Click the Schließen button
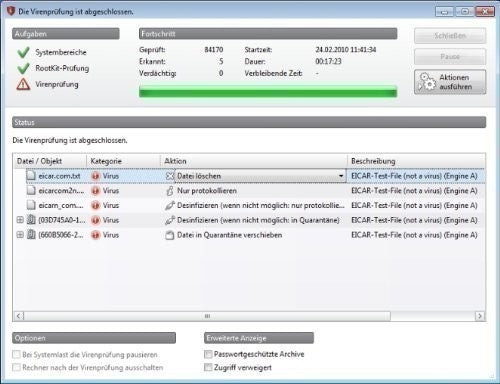The height and width of the screenshot is (384, 500). point(450,36)
